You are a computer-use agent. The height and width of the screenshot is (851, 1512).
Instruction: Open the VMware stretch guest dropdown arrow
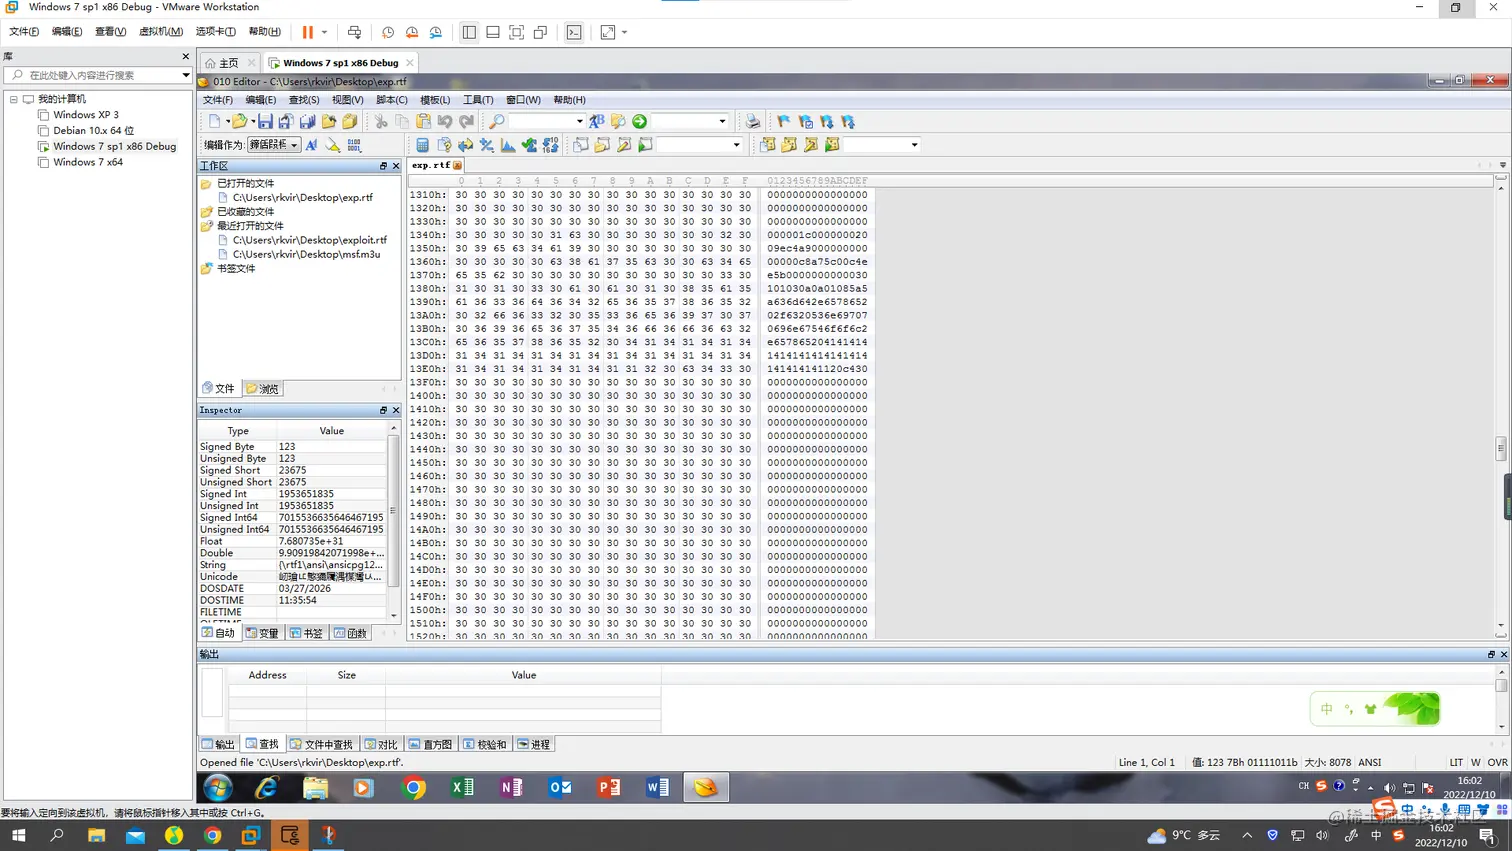click(x=624, y=32)
